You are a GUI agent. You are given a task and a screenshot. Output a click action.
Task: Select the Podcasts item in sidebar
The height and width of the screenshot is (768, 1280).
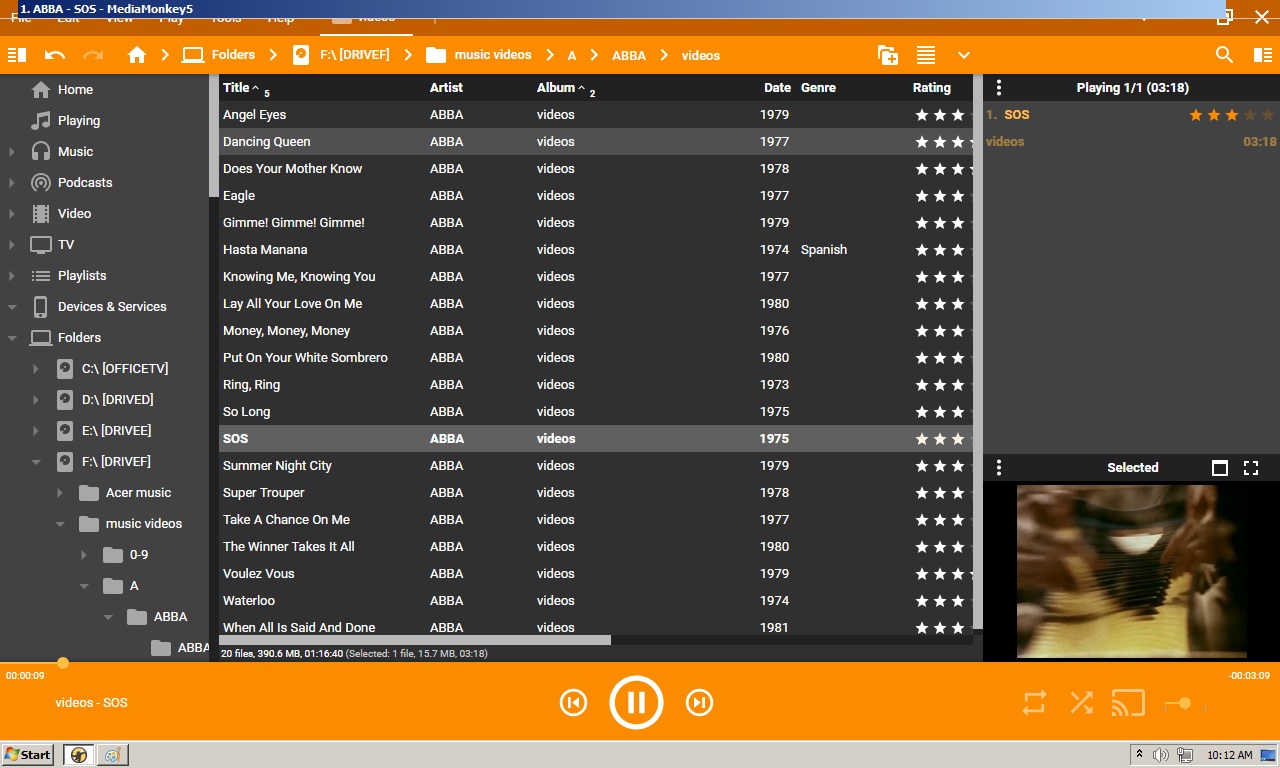click(85, 183)
